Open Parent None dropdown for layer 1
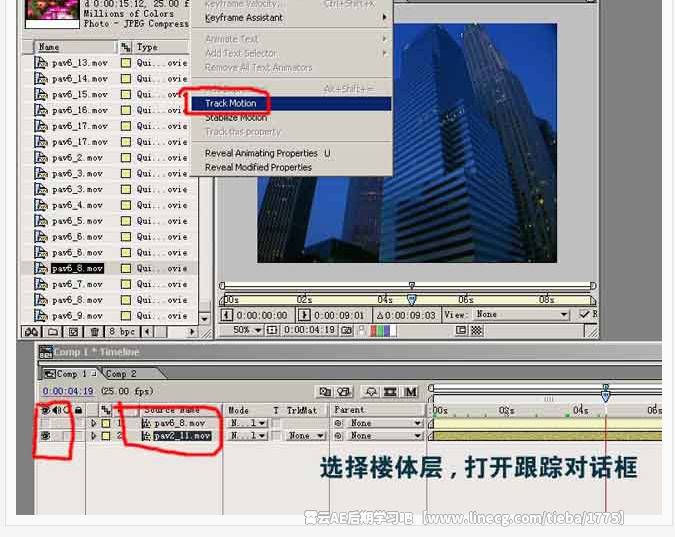The height and width of the screenshot is (537, 675). point(384,423)
